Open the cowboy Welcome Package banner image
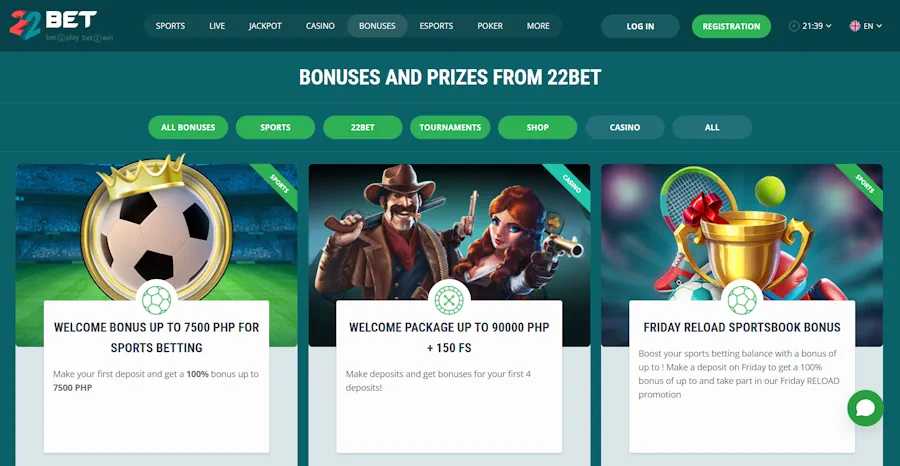This screenshot has width=900, height=466. [x=449, y=230]
